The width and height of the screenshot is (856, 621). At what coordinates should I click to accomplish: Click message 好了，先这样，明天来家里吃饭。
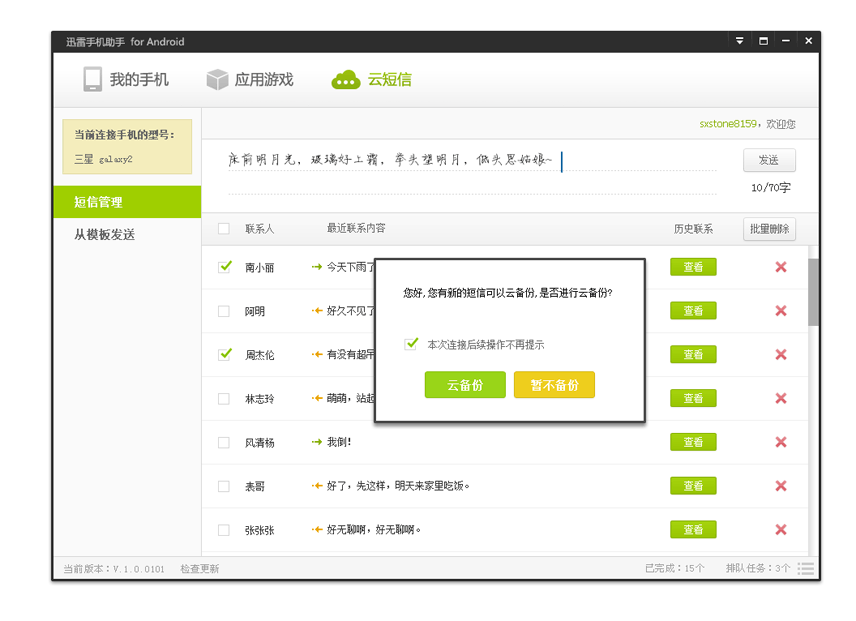pos(398,486)
